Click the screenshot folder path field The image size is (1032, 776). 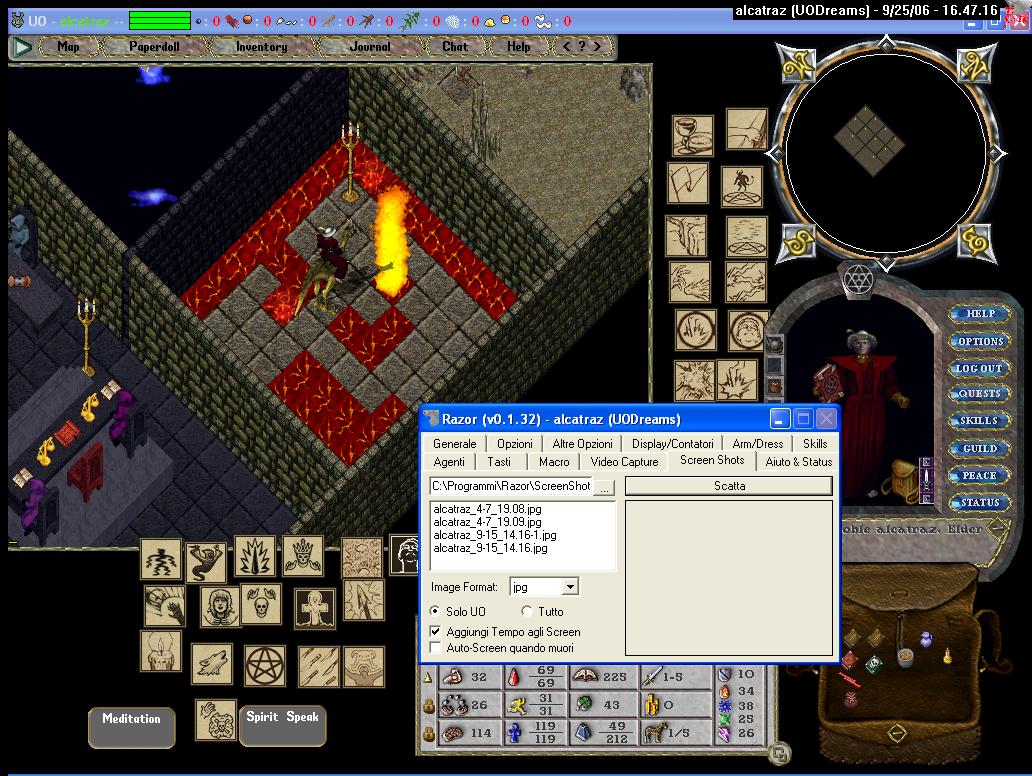(511, 486)
